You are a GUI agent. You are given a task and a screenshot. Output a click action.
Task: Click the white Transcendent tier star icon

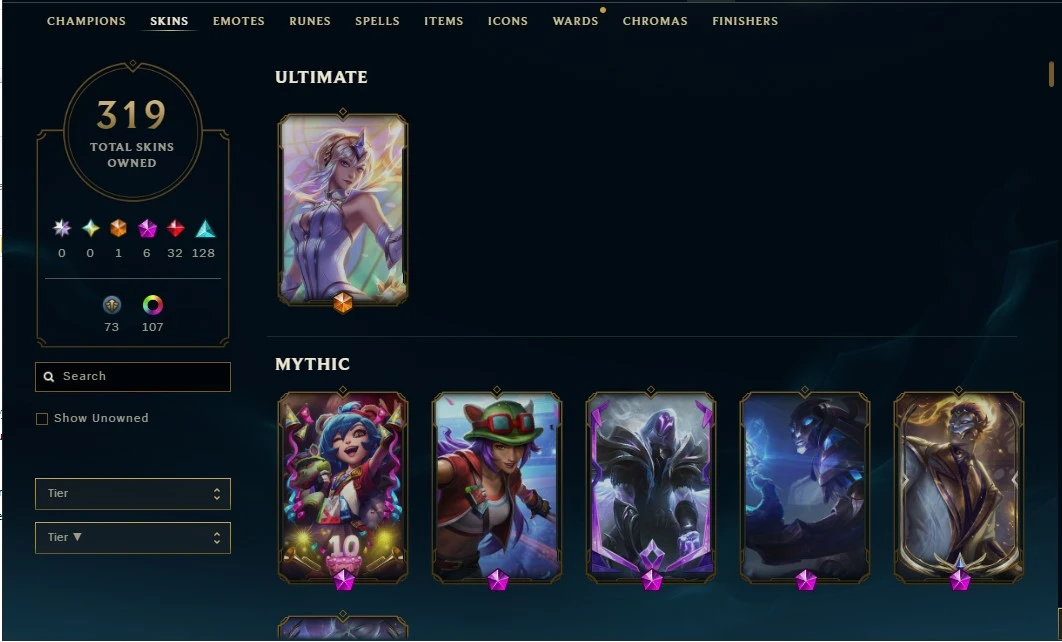[x=62, y=229]
